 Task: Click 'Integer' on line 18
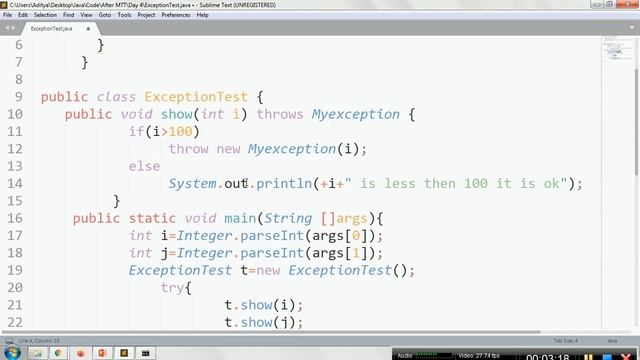[204, 253]
